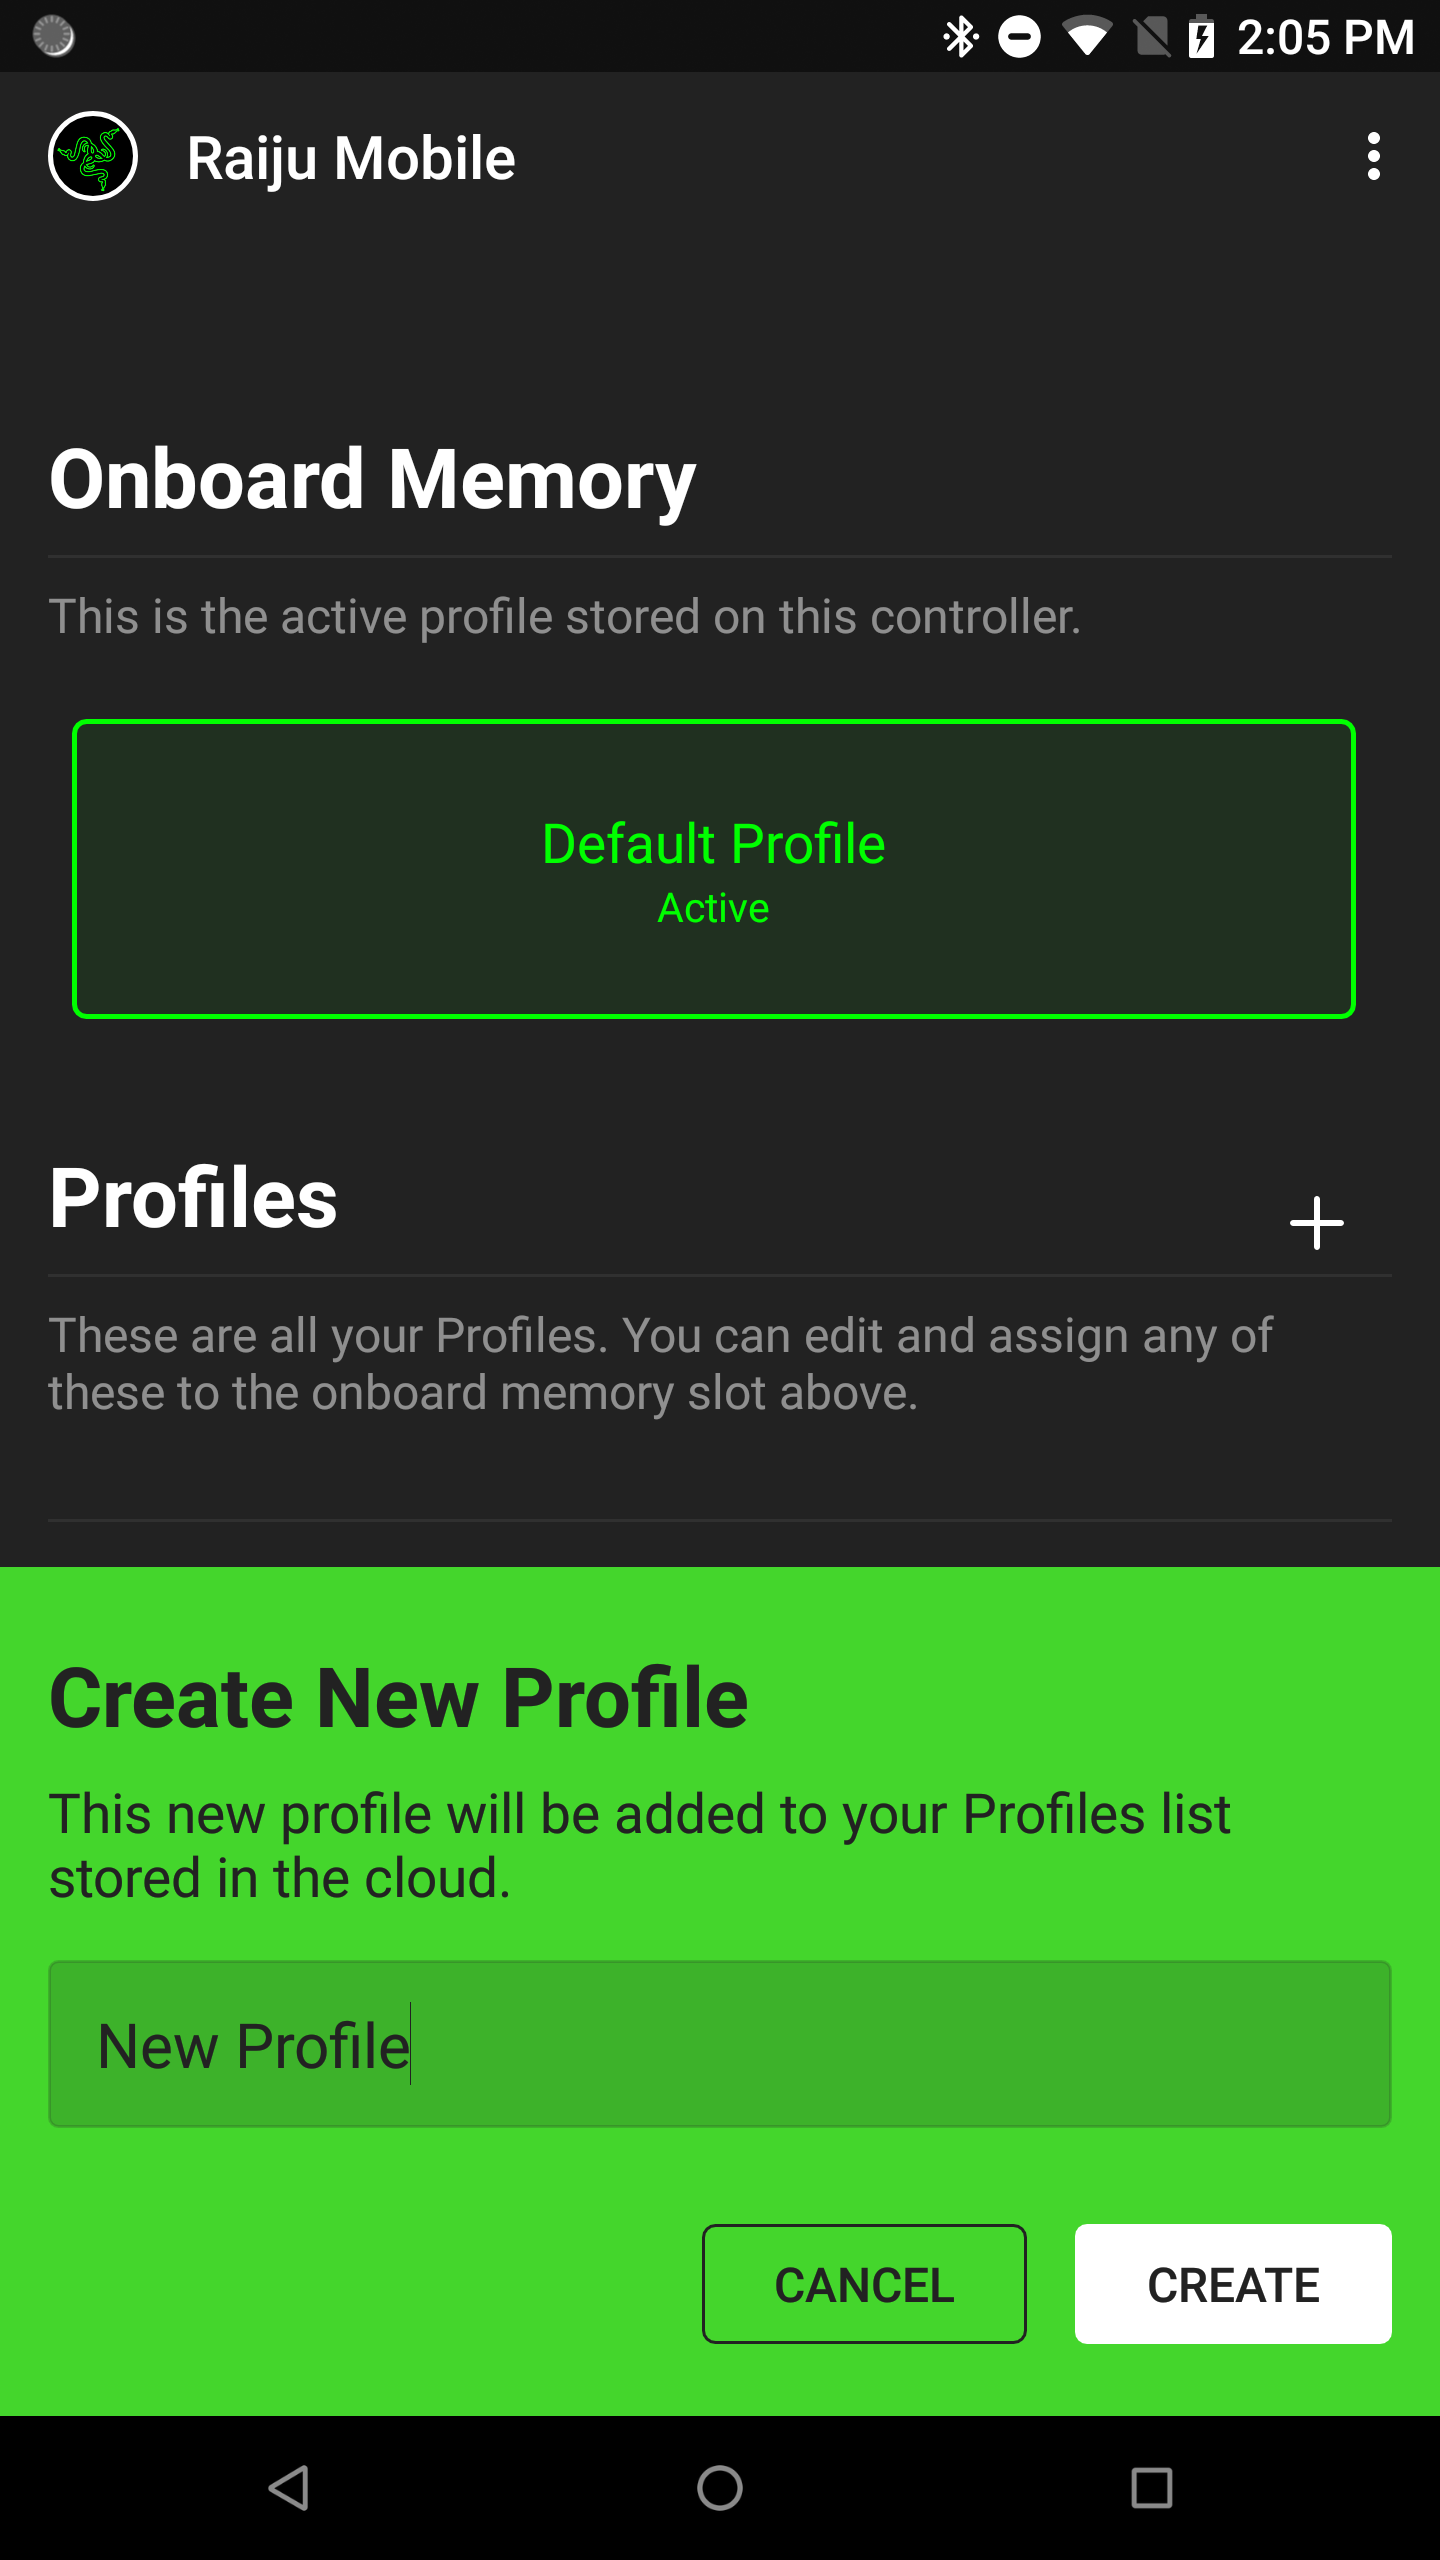Tap the Onboard Memory heading

(x=372, y=480)
